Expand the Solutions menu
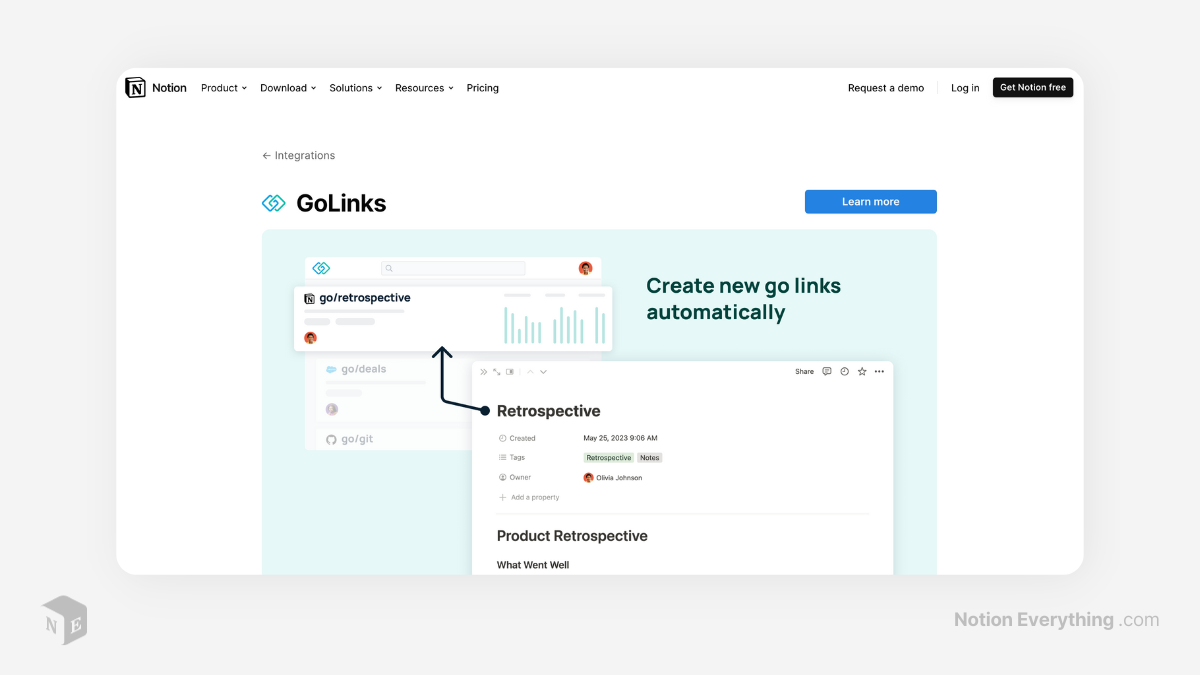This screenshot has width=1200, height=675. pyautogui.click(x=353, y=87)
